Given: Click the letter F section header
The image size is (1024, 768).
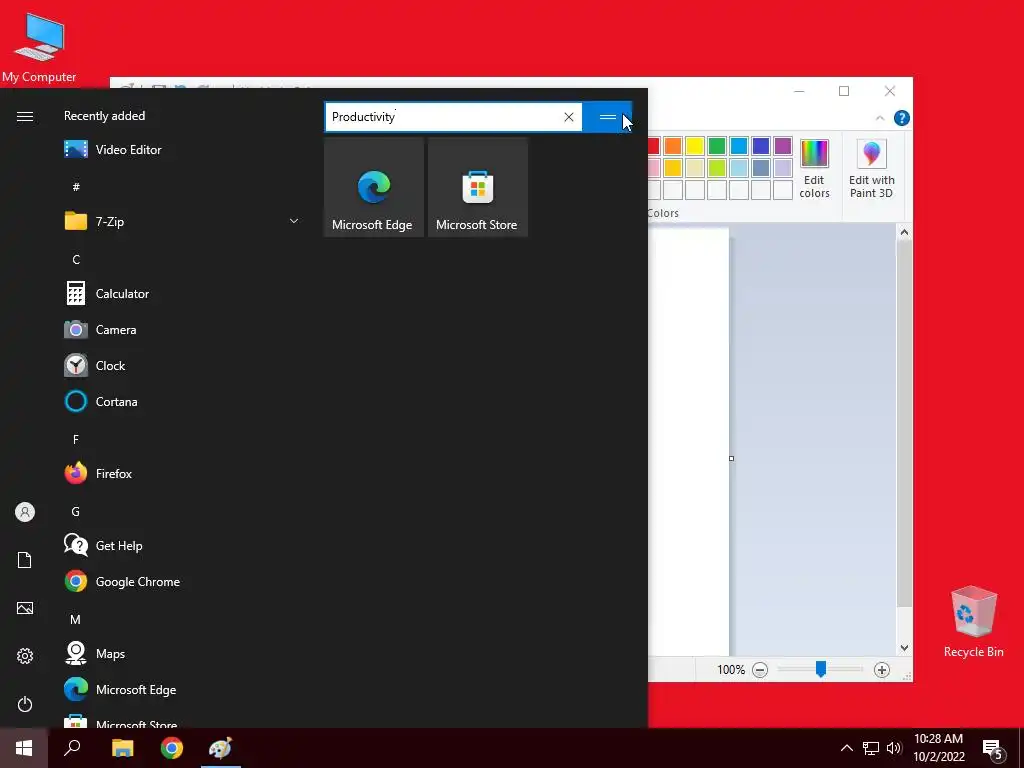Looking at the screenshot, I should coord(76,440).
